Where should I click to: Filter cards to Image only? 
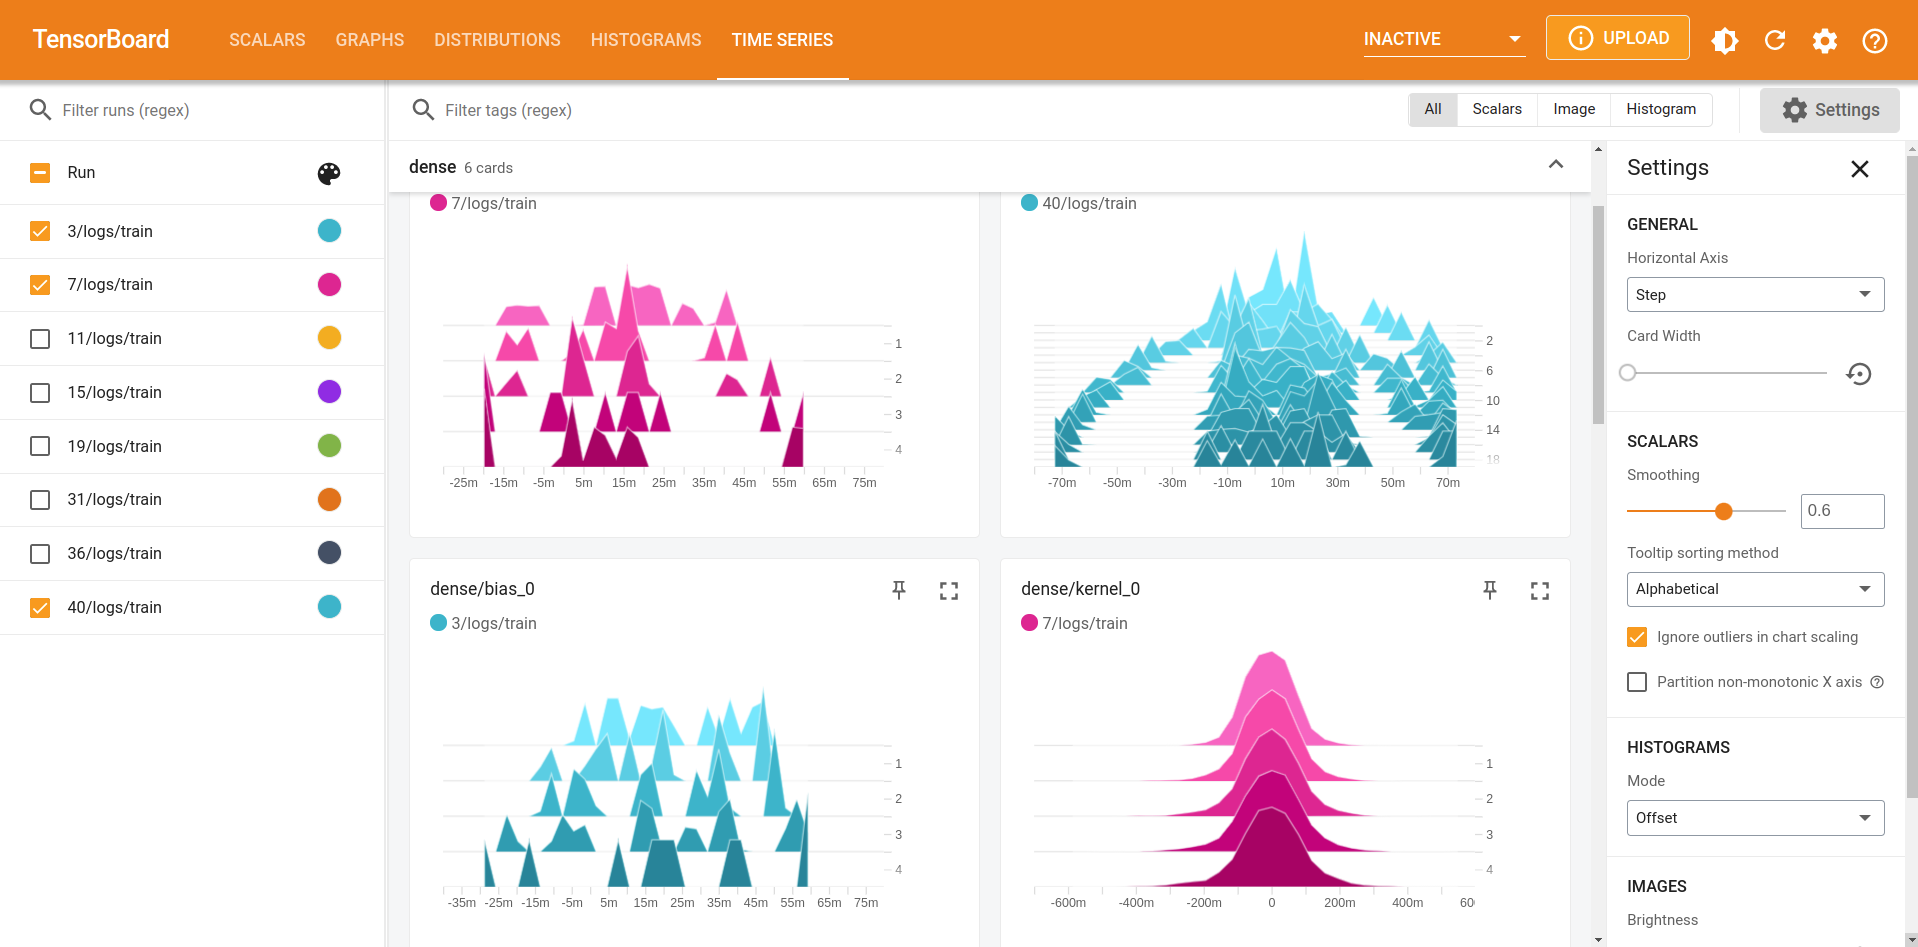tap(1574, 109)
